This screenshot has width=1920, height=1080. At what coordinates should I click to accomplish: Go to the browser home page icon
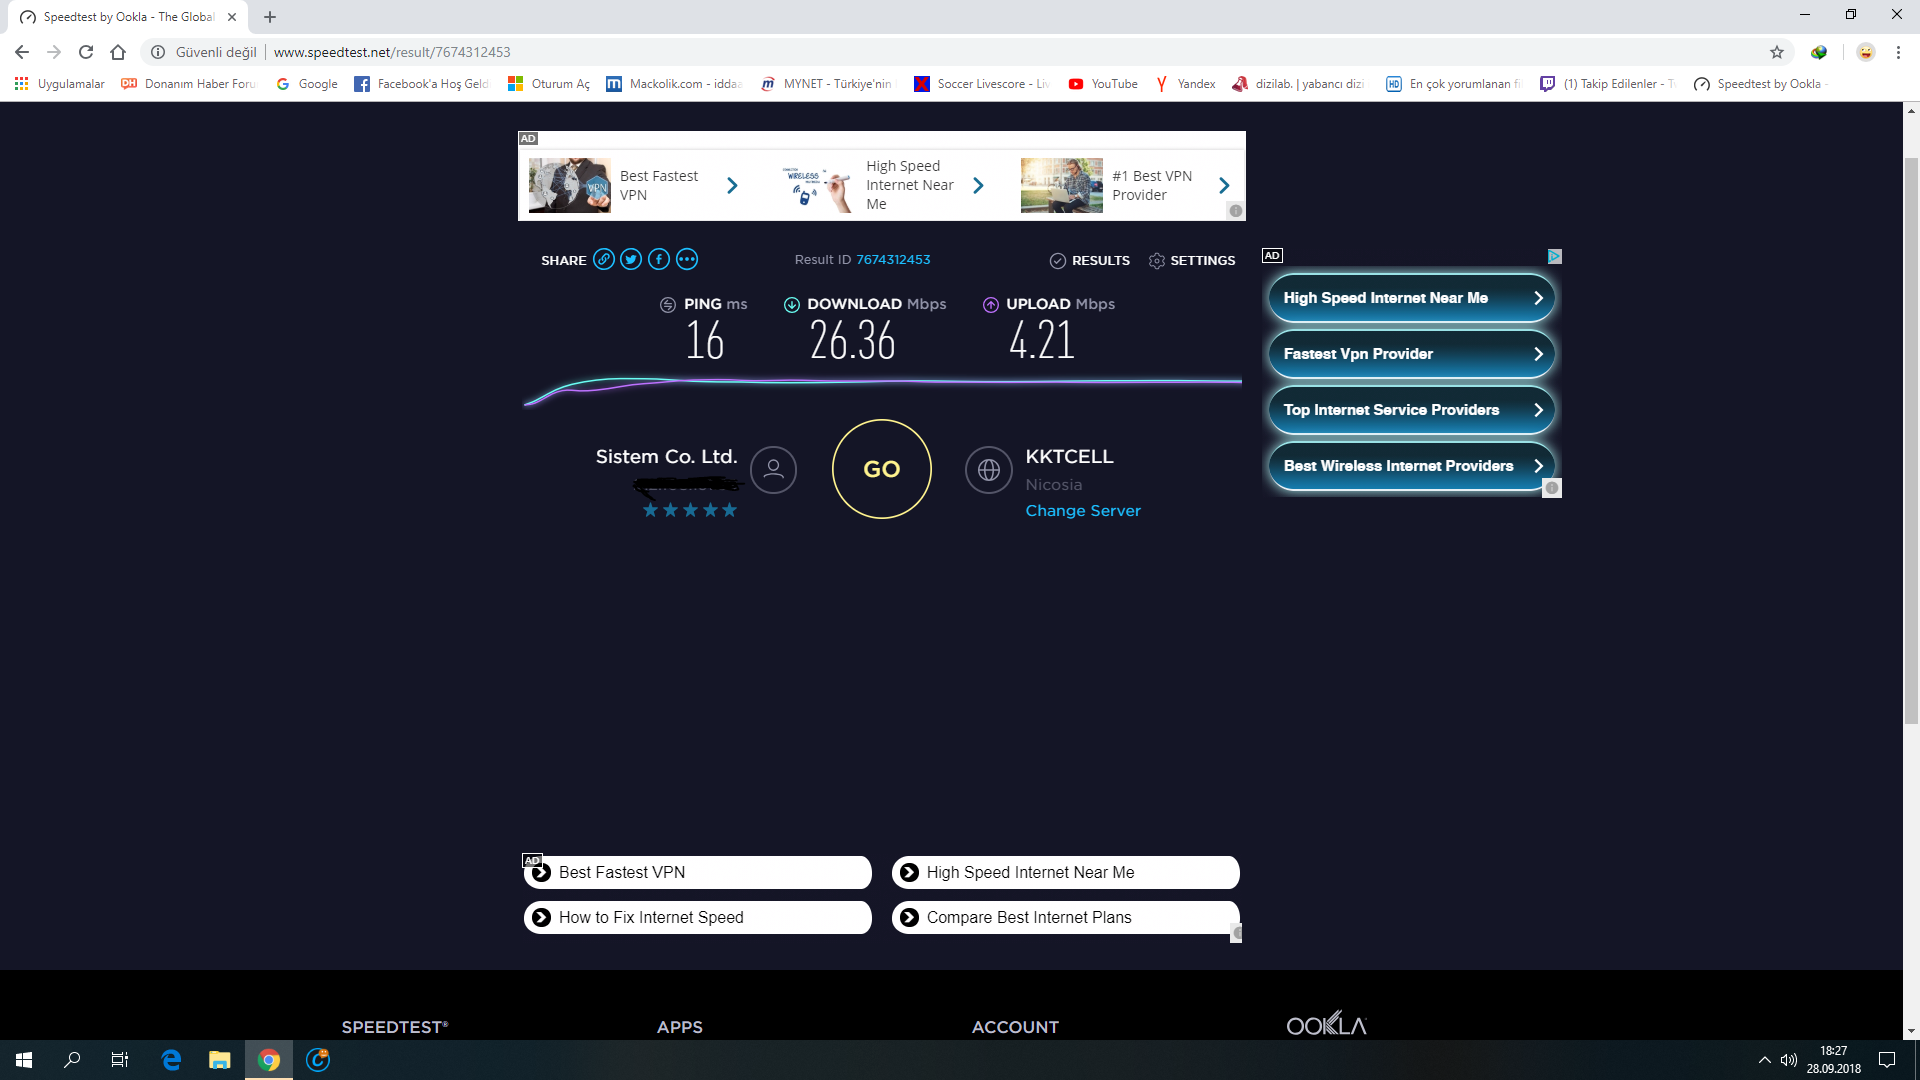tap(118, 52)
